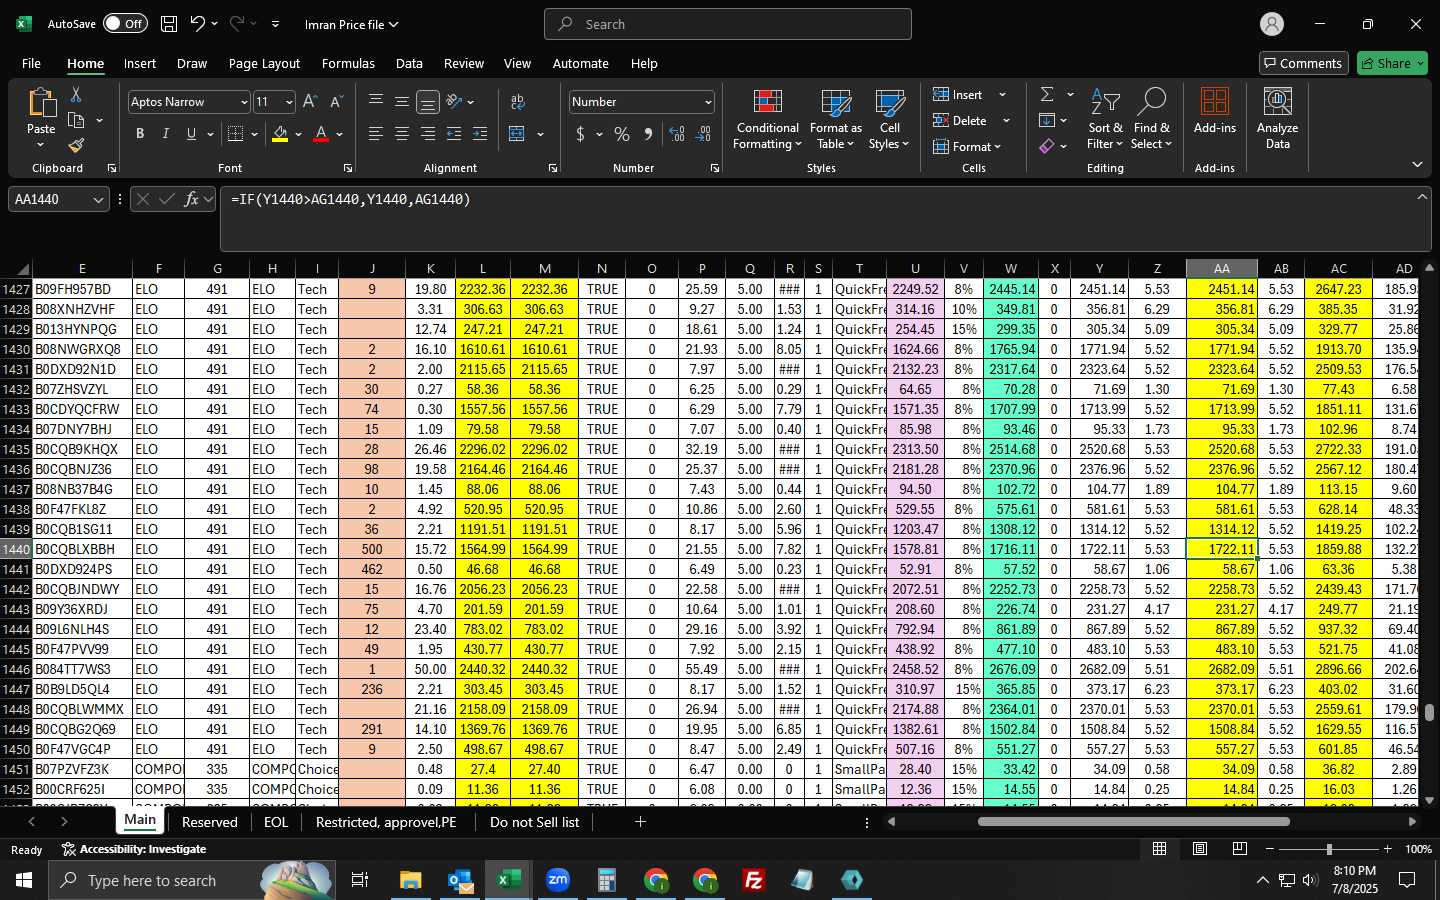This screenshot has width=1440, height=900.
Task: Switch to Page Layout view icon
Action: pos(1200,849)
